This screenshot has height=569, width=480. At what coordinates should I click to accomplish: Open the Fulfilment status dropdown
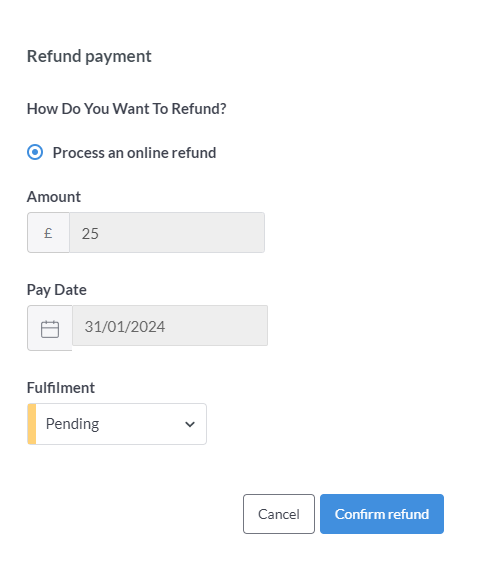(117, 424)
